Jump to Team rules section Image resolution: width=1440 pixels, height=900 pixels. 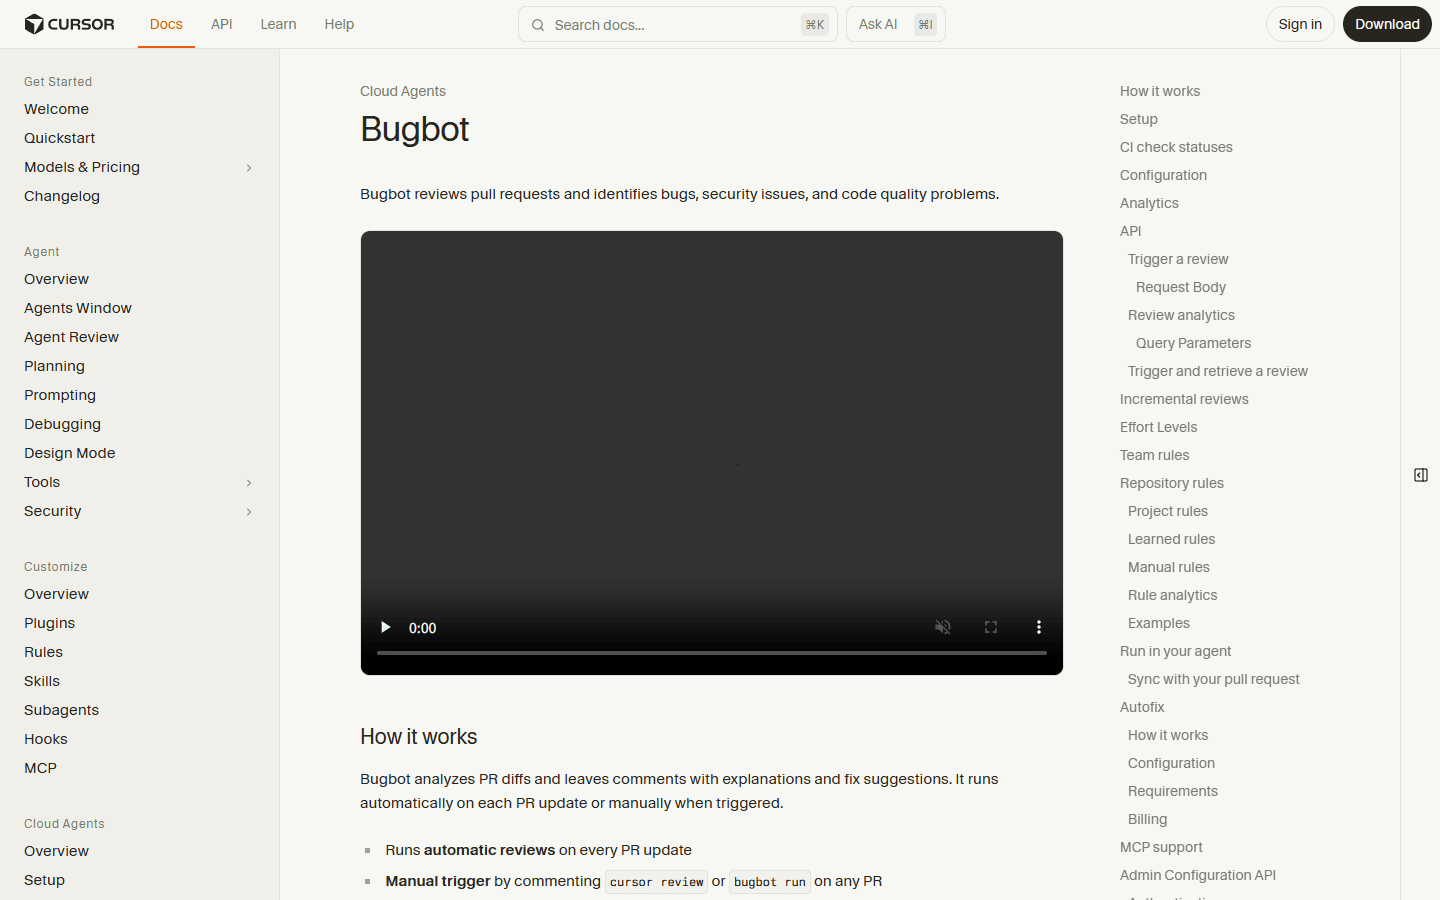click(x=1154, y=455)
